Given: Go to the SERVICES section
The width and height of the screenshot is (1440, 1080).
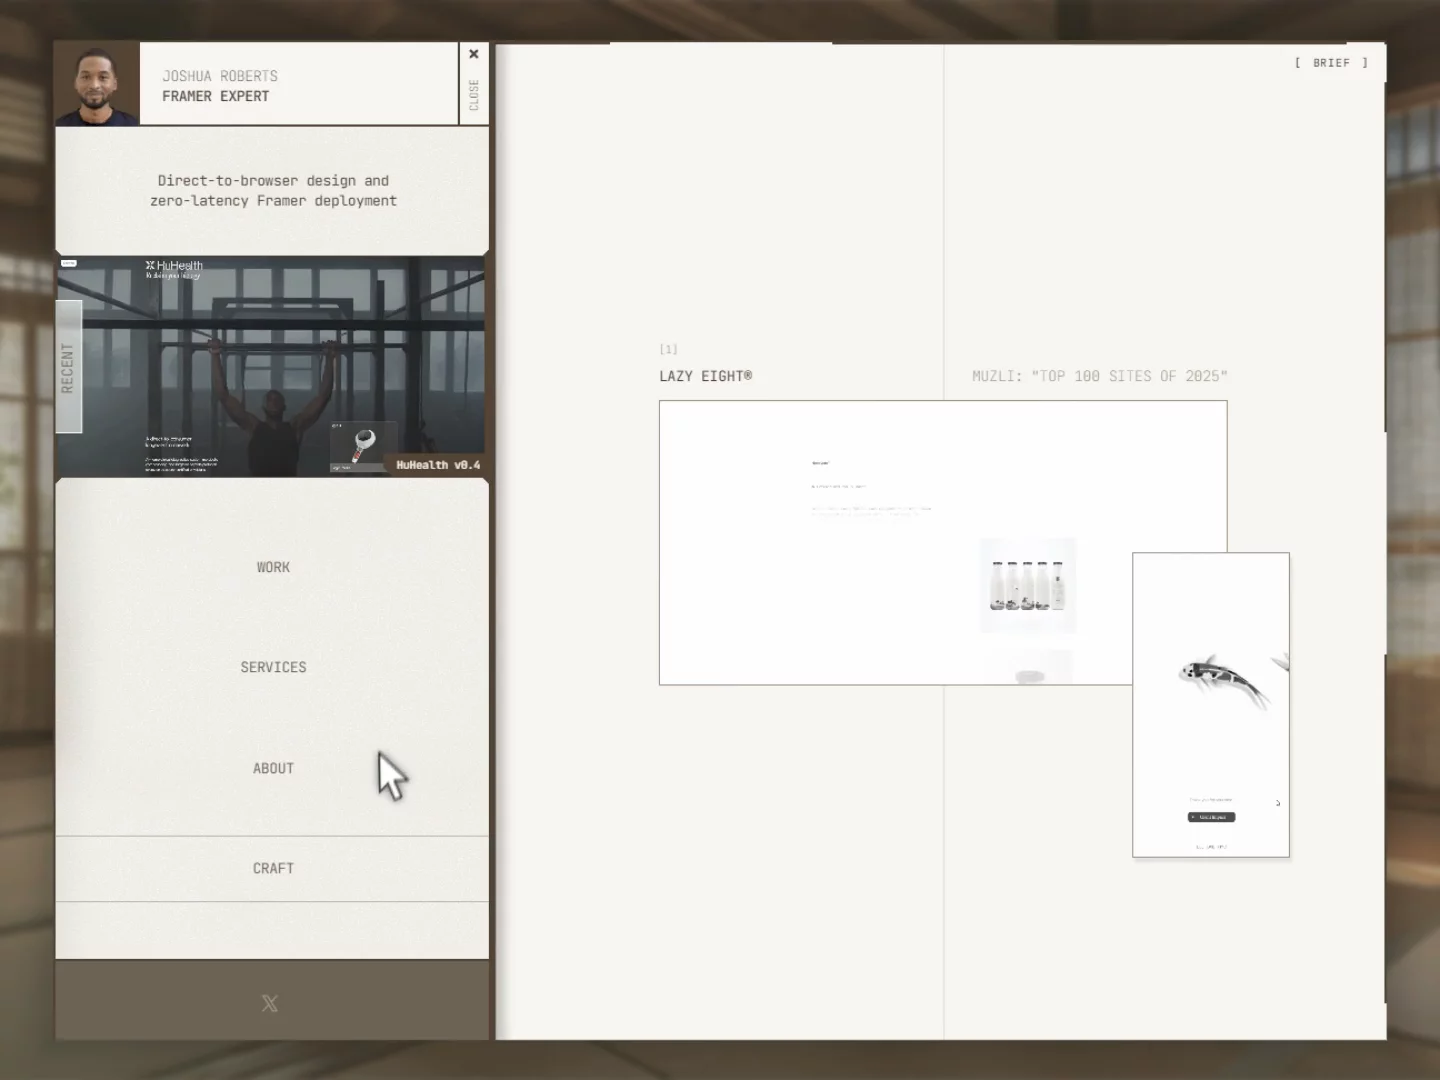Looking at the screenshot, I should (x=273, y=667).
